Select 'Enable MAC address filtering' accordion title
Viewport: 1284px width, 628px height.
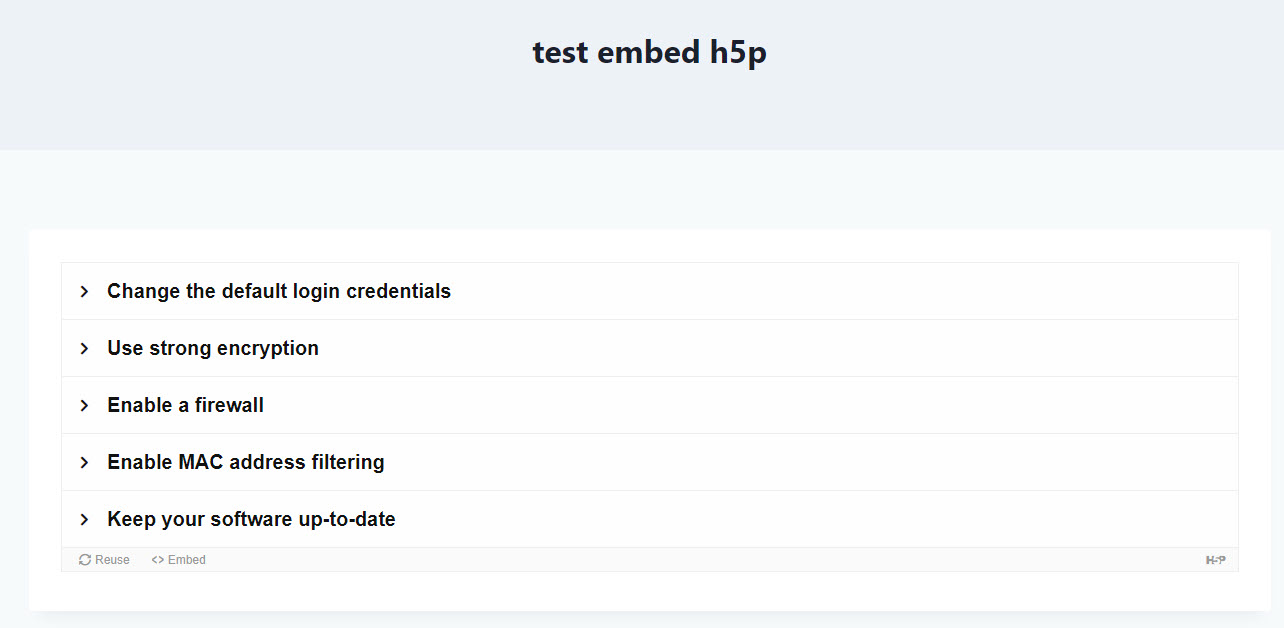[x=246, y=462]
